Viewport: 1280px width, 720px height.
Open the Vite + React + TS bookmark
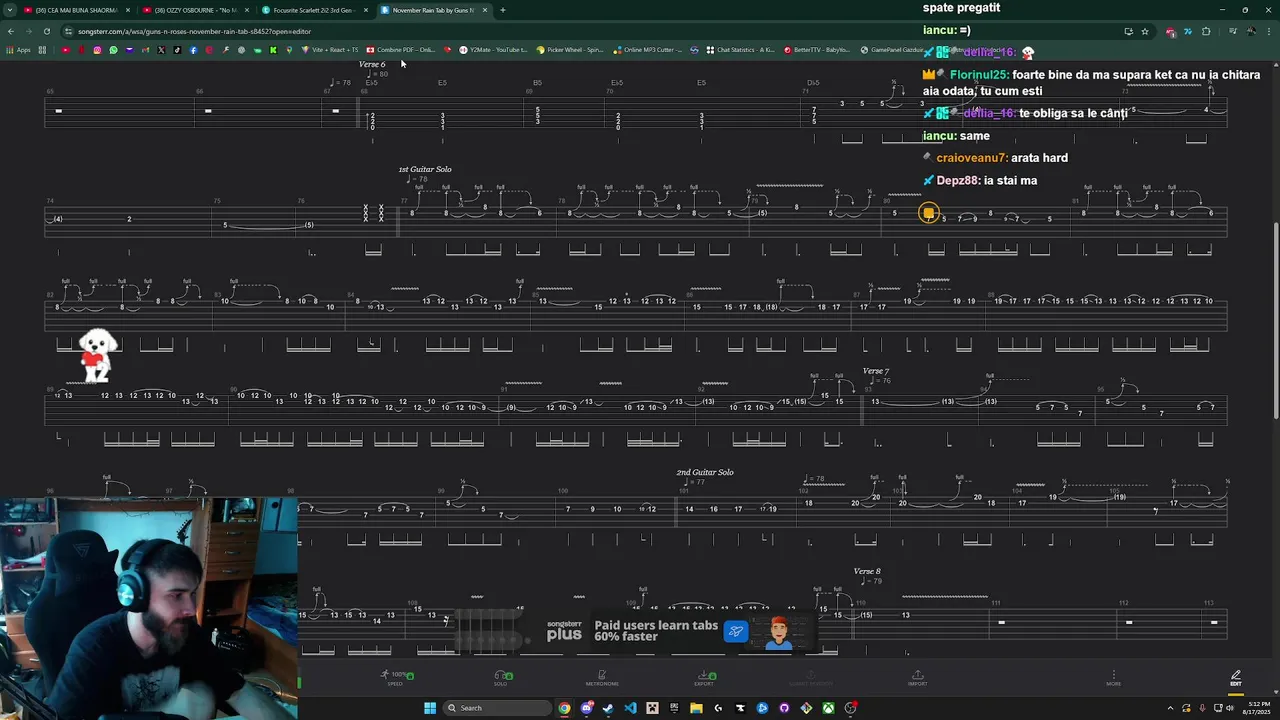330,50
